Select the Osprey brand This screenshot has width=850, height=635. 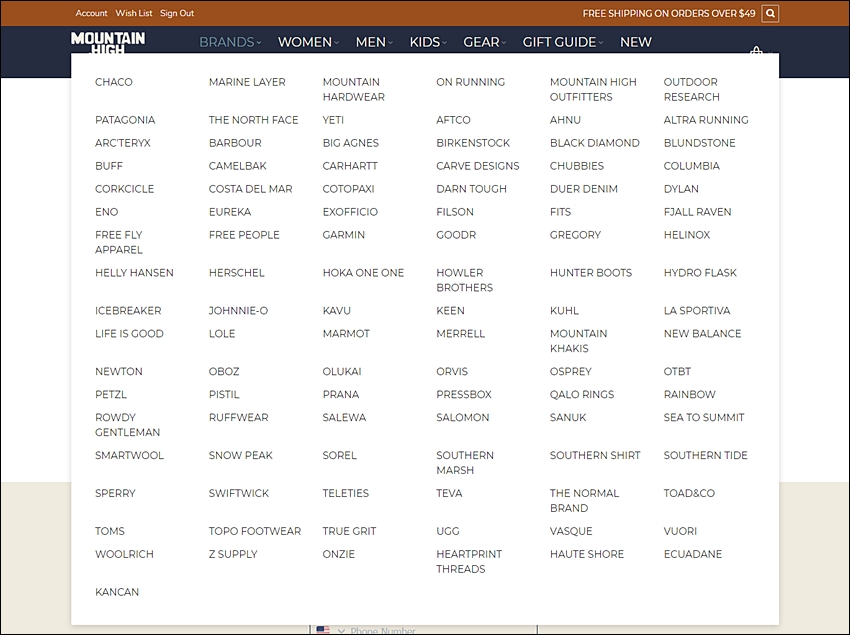tap(571, 371)
